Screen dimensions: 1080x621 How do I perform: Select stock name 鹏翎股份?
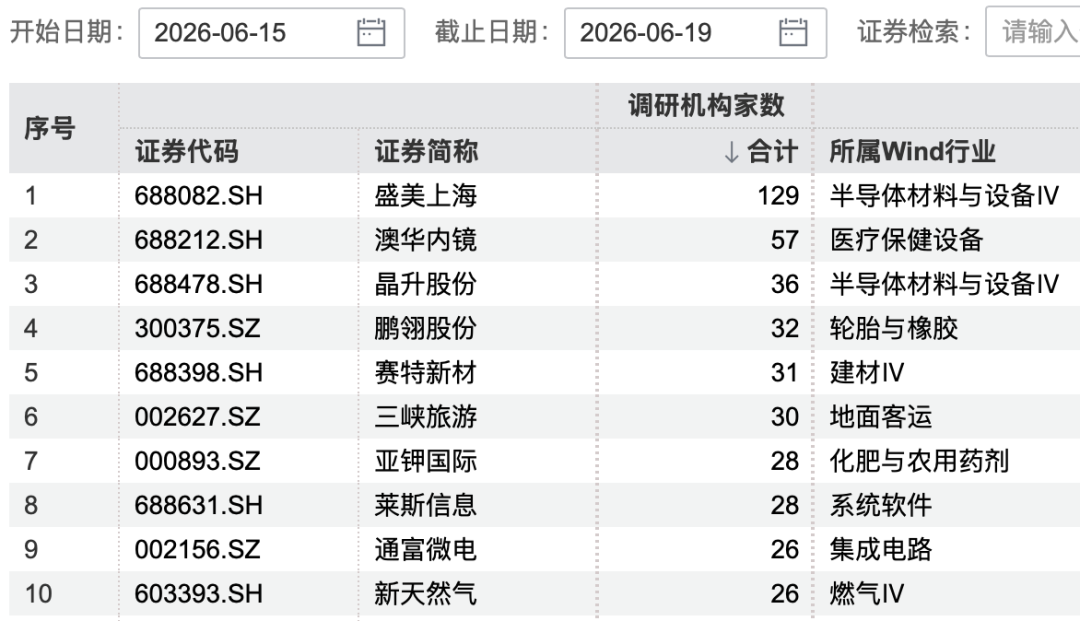tap(426, 328)
